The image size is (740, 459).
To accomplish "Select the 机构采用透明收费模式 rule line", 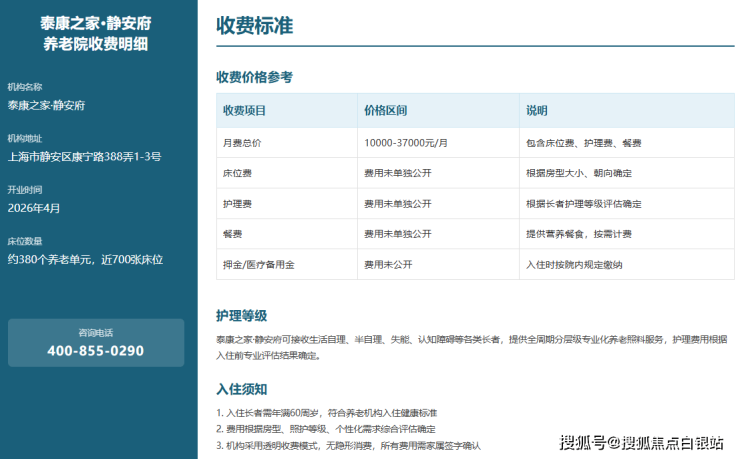I will pyautogui.click(x=348, y=445).
